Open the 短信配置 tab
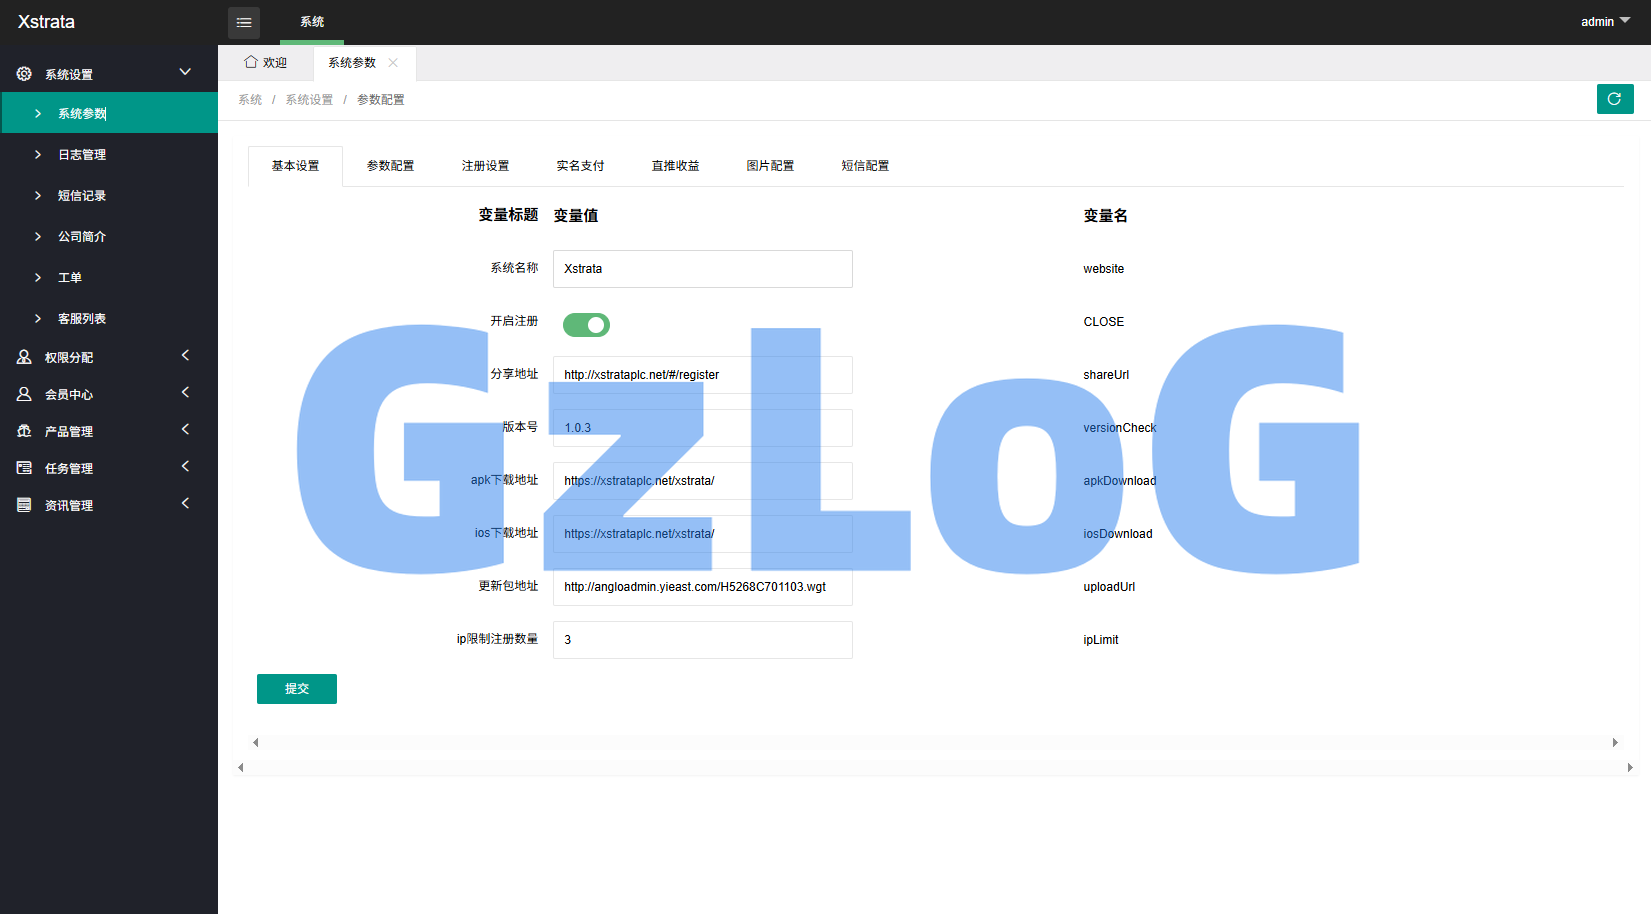Image resolution: width=1651 pixels, height=914 pixels. [x=865, y=166]
